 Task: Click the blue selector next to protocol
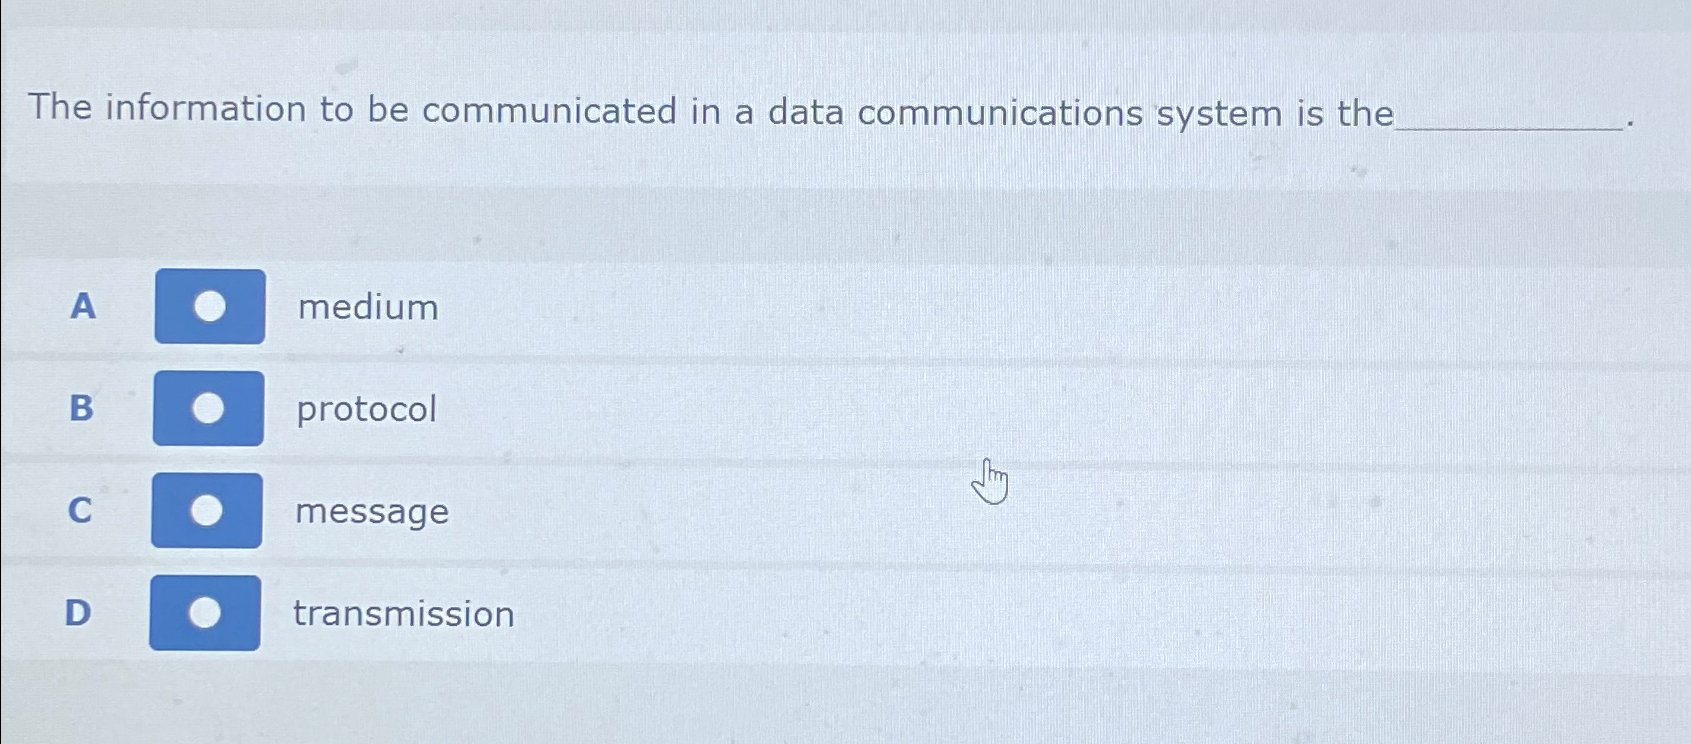coord(208,409)
